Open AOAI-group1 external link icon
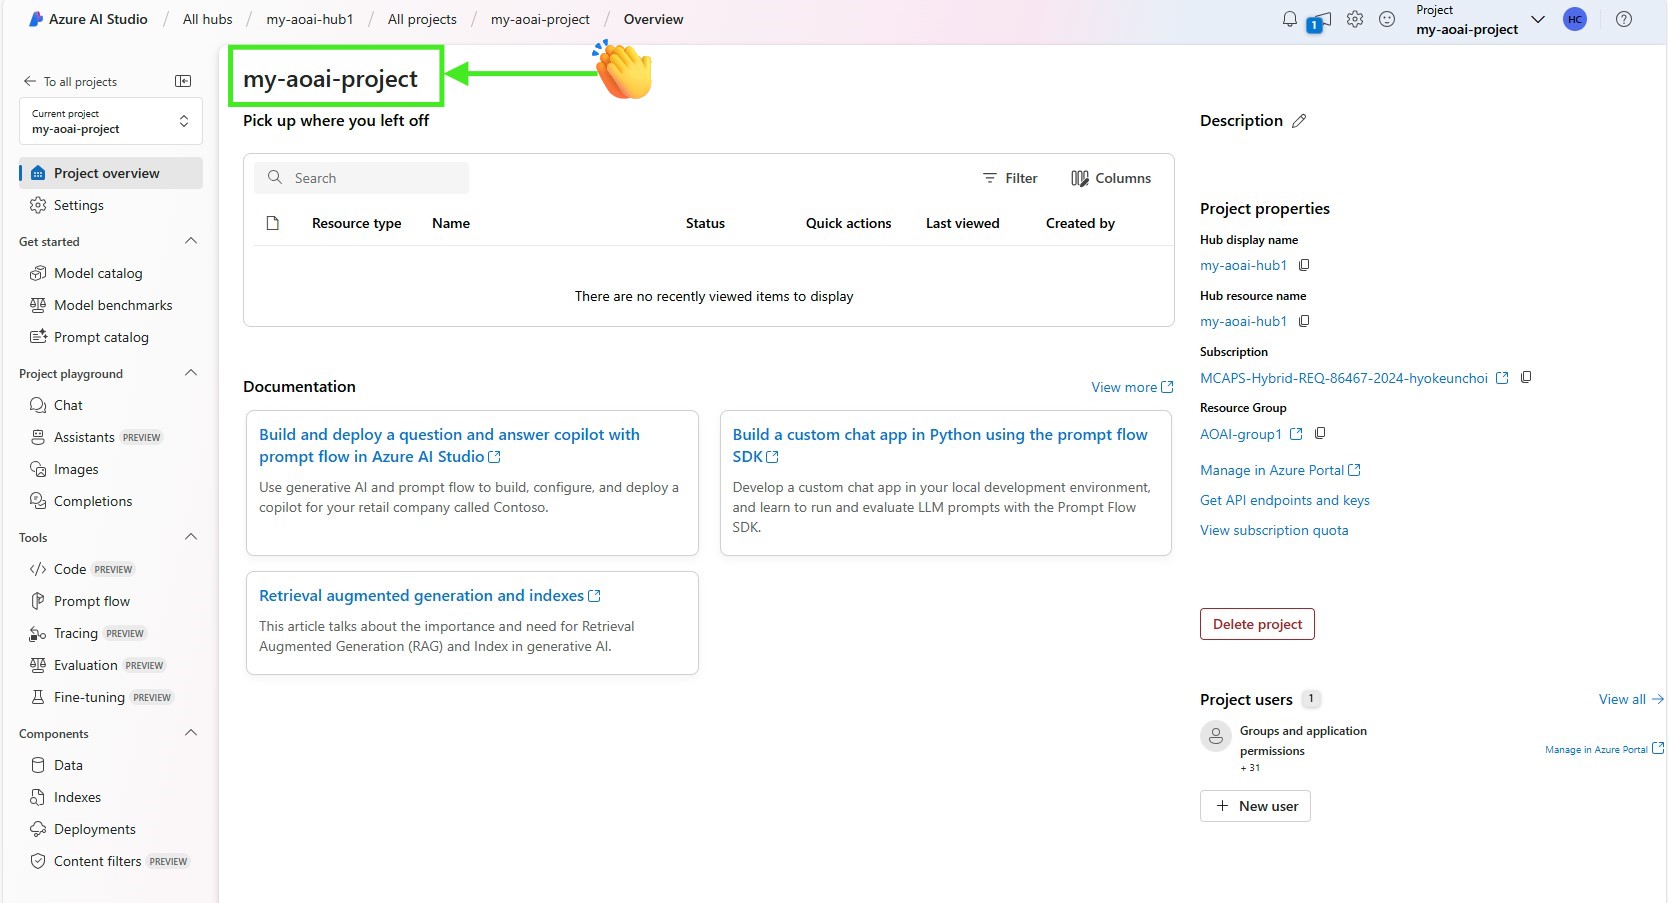 [1296, 434]
